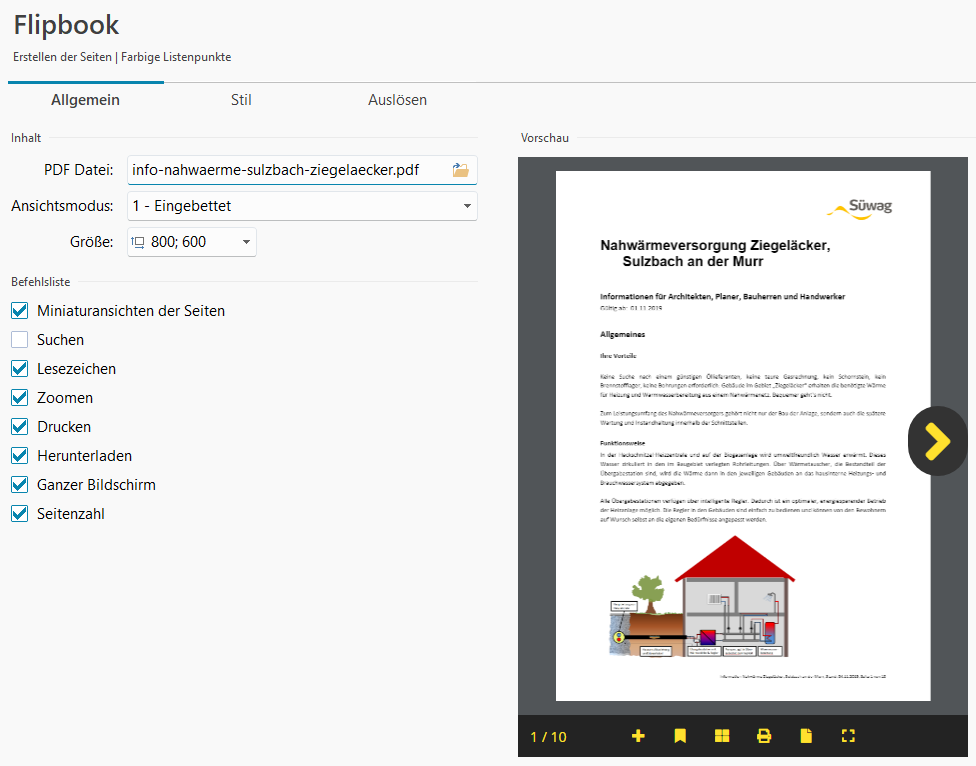976x766 pixels.
Task: Disable the Herunterladen option
Action: point(20,456)
